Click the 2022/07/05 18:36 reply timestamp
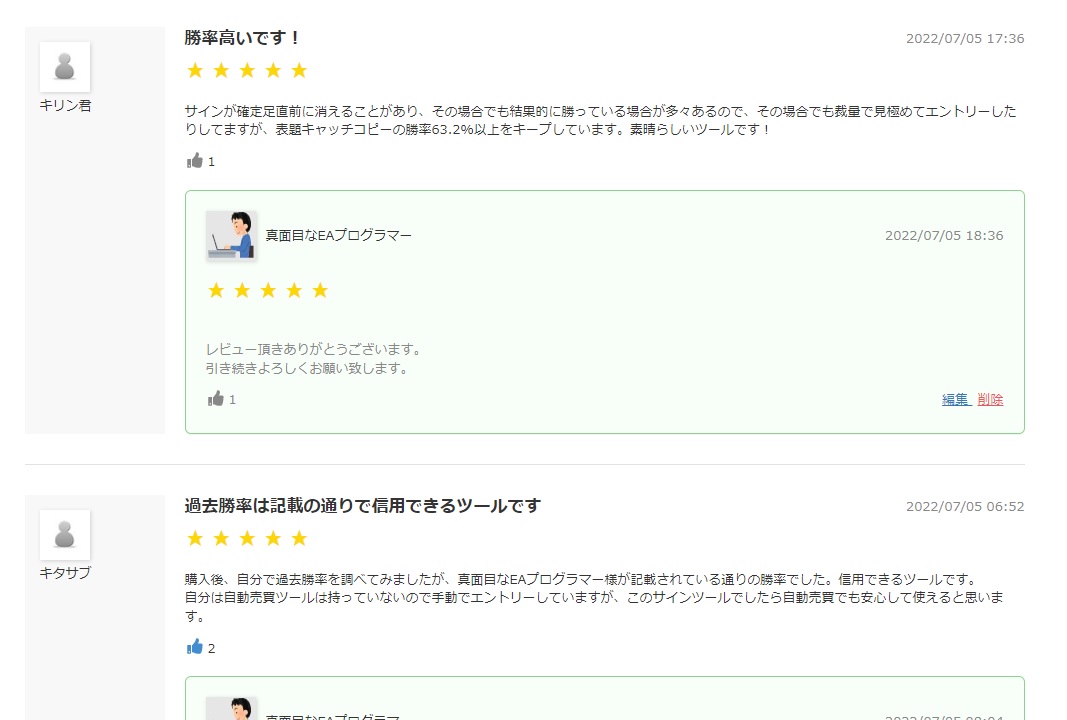The image size is (1067, 720). (943, 236)
